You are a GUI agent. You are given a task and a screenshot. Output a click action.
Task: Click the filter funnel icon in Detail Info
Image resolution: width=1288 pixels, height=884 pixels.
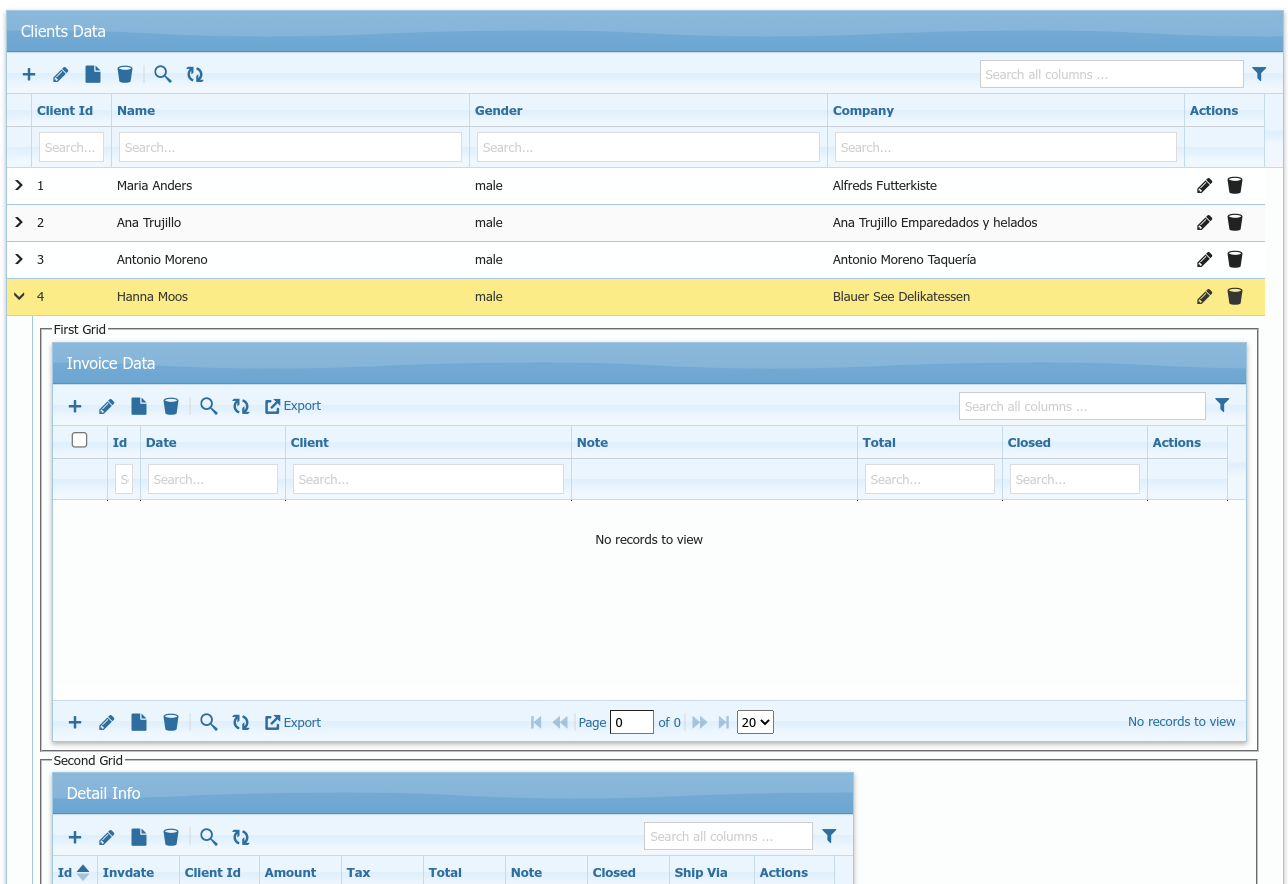[829, 836]
